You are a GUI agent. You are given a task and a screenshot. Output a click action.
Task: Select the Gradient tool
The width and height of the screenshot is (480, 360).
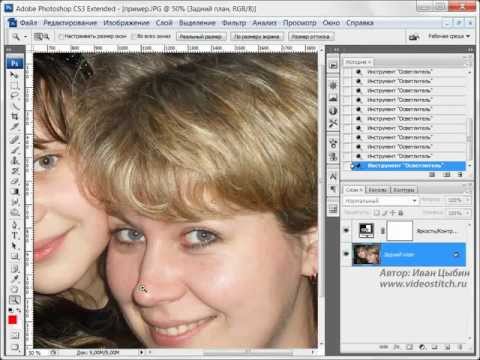click(14, 191)
